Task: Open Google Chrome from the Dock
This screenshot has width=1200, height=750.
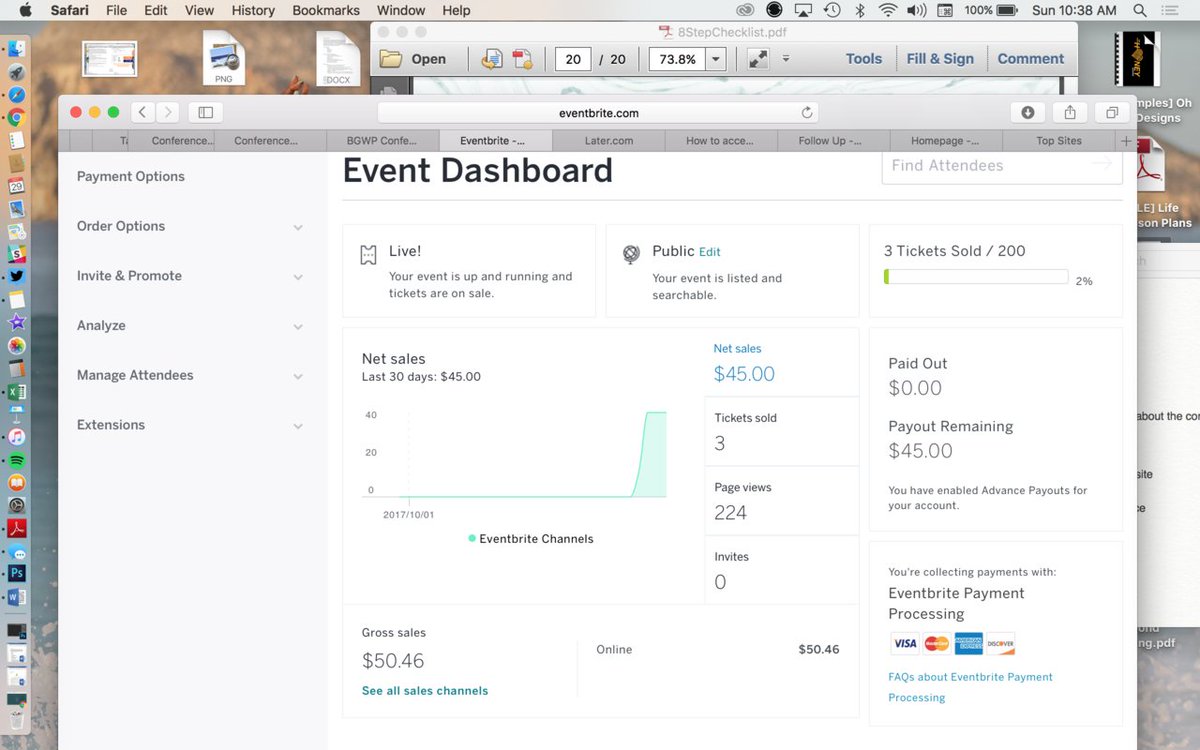Action: [16, 118]
